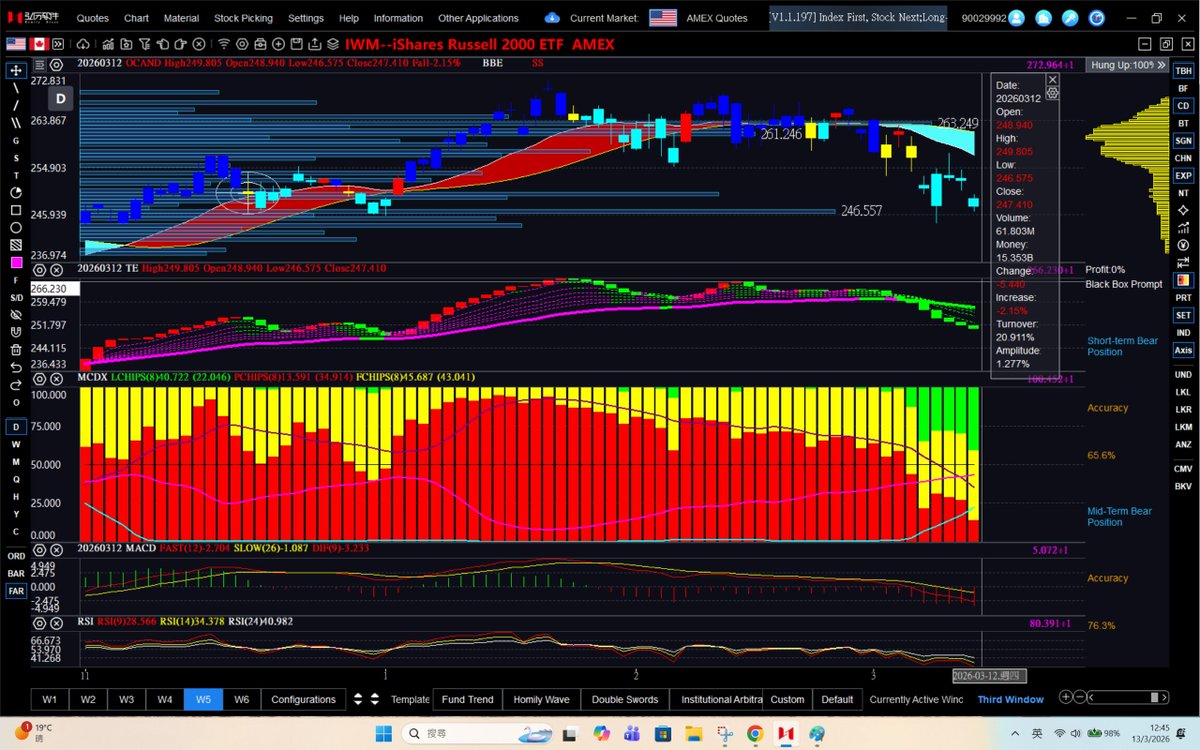Redo drawing action

[16, 384]
